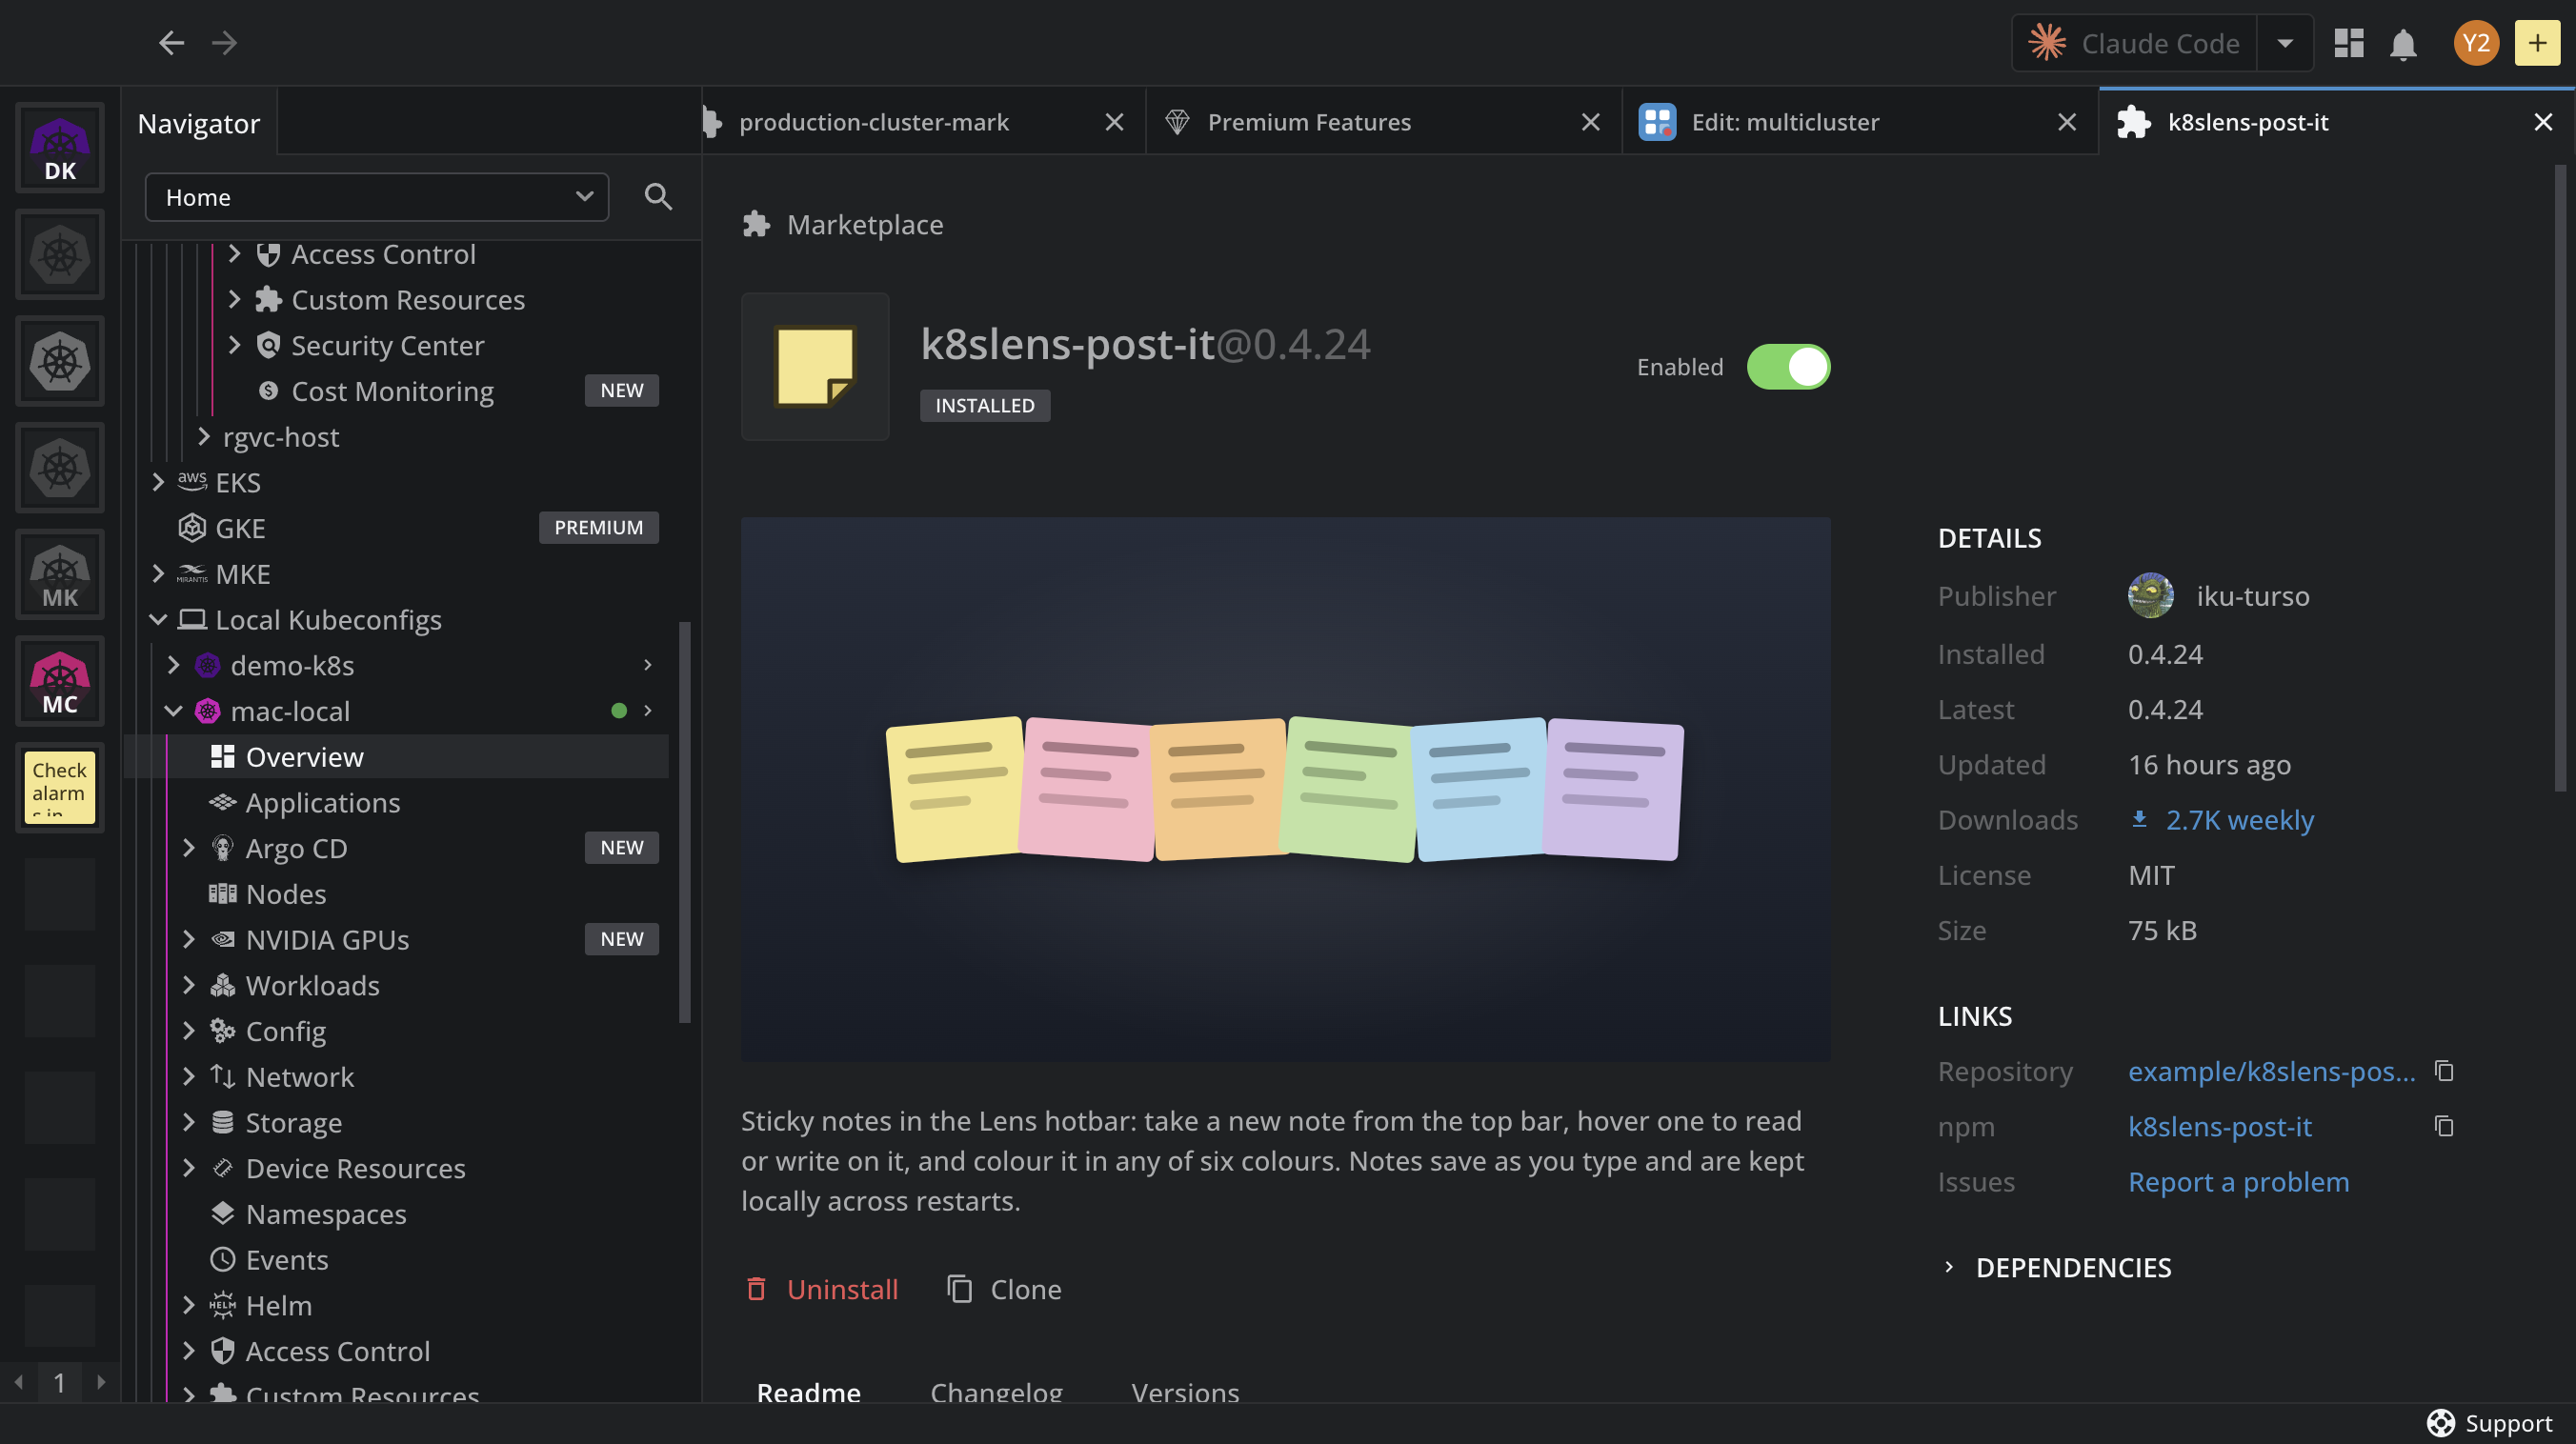Image resolution: width=2576 pixels, height=1444 pixels.
Task: Open the 'Check alarm' sticky note
Action: (x=60, y=788)
